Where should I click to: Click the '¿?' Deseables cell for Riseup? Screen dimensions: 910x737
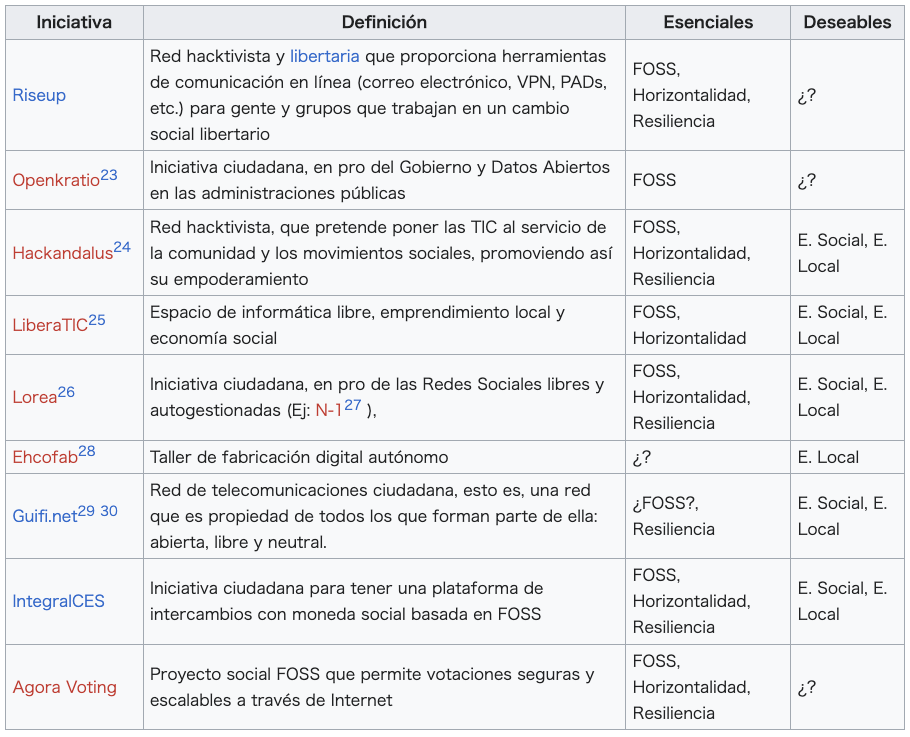pos(847,95)
